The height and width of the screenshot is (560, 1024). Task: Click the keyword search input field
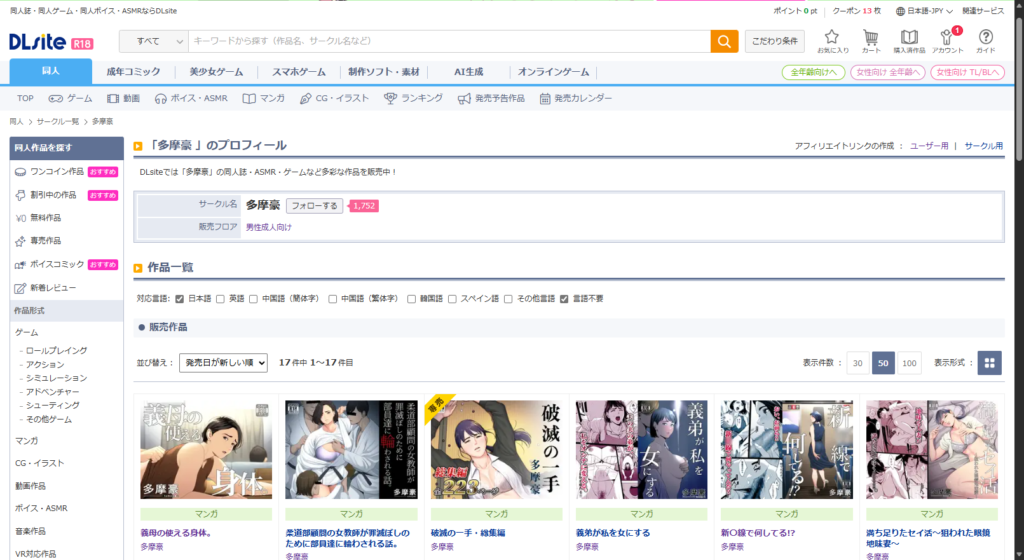[x=449, y=41]
